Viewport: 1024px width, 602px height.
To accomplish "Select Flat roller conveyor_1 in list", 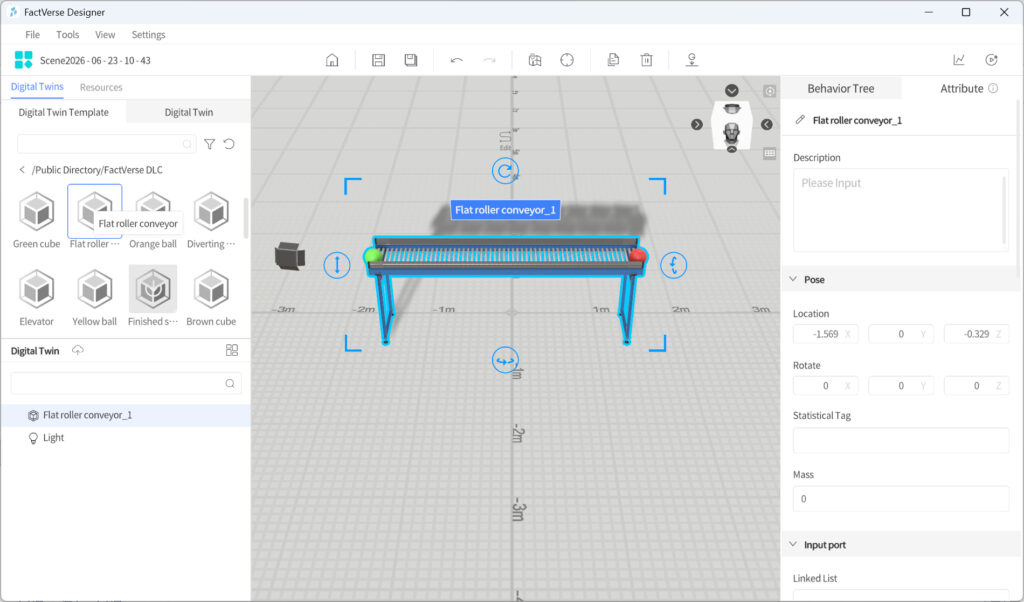I will point(125,415).
